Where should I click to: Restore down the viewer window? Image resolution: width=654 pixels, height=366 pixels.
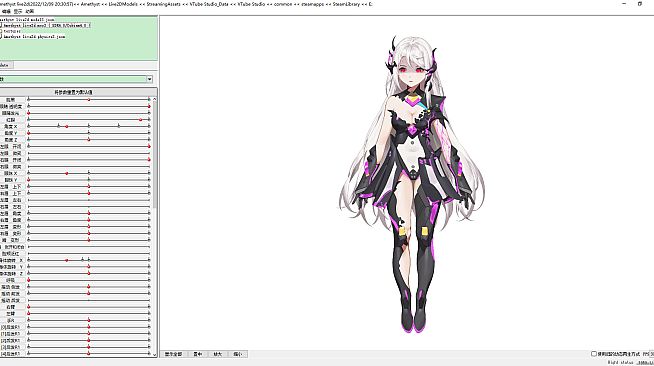(x=640, y=4)
